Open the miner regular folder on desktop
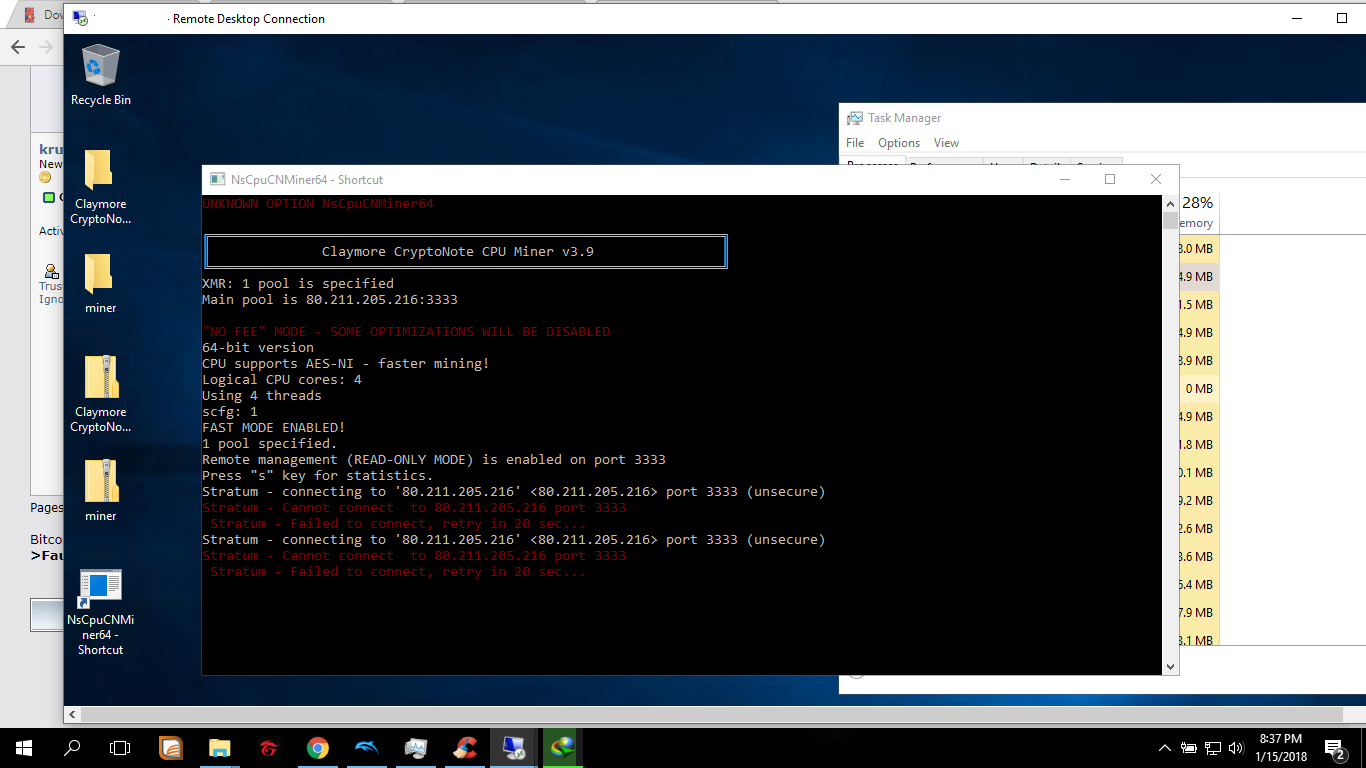 101,284
